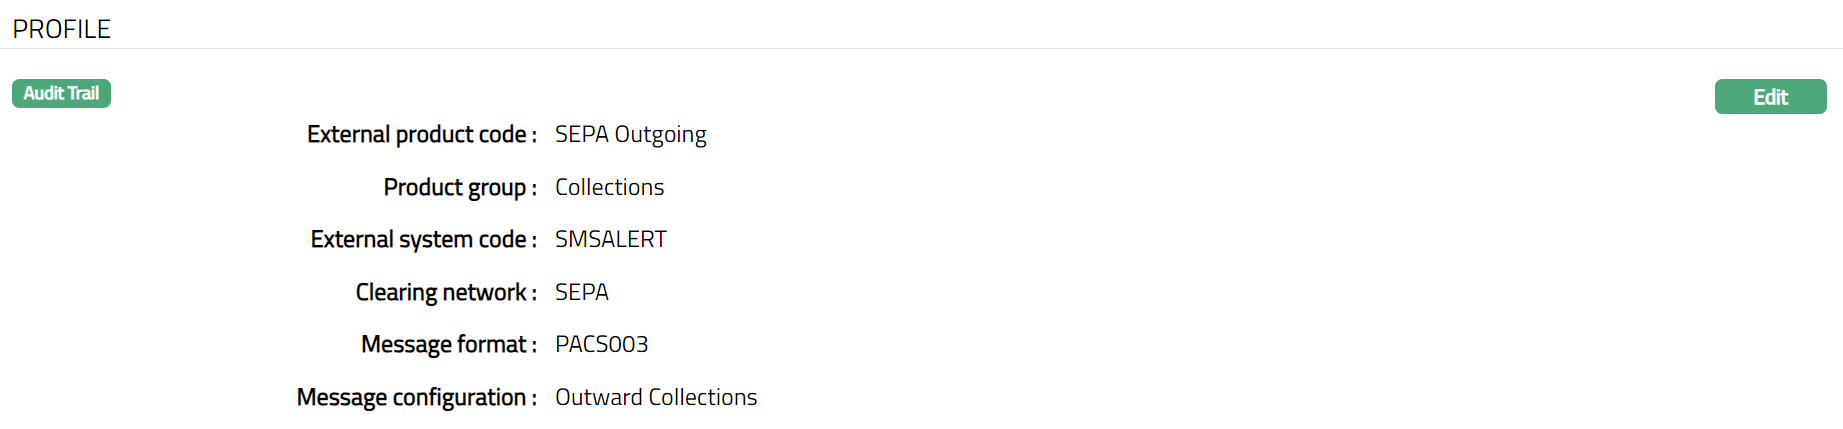Open the Audit Trail
The height and width of the screenshot is (429, 1843).
tap(61, 94)
